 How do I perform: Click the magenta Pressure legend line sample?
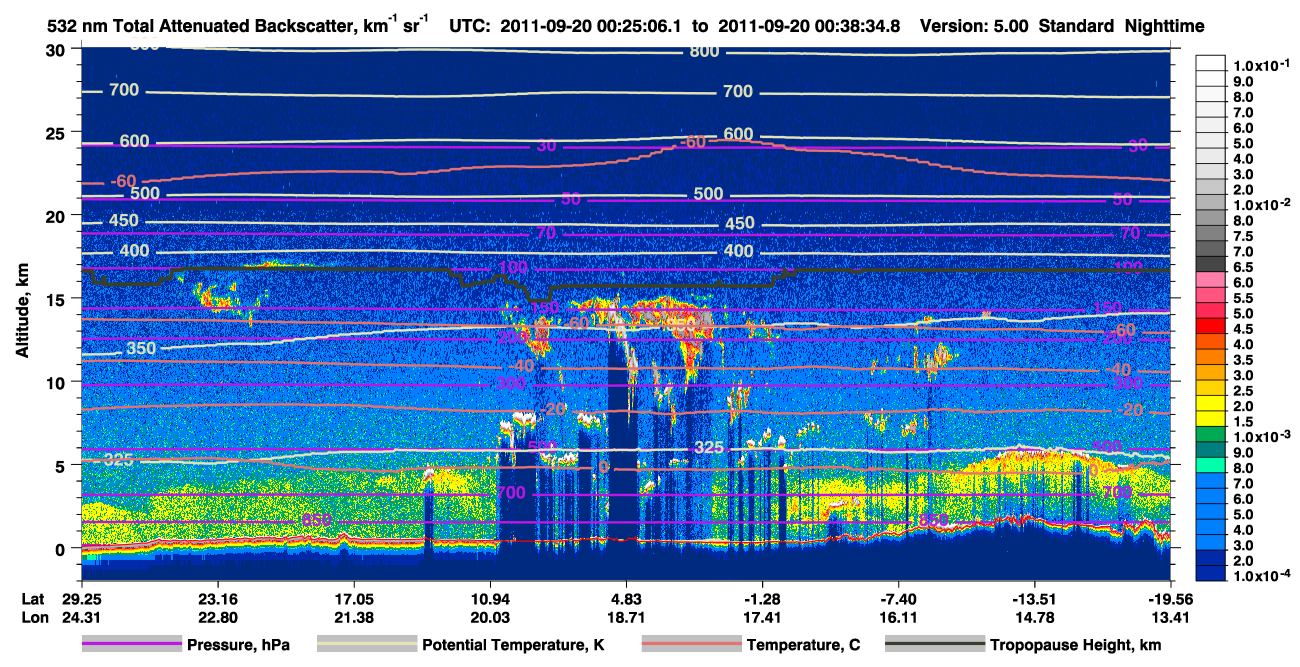click(x=131, y=645)
